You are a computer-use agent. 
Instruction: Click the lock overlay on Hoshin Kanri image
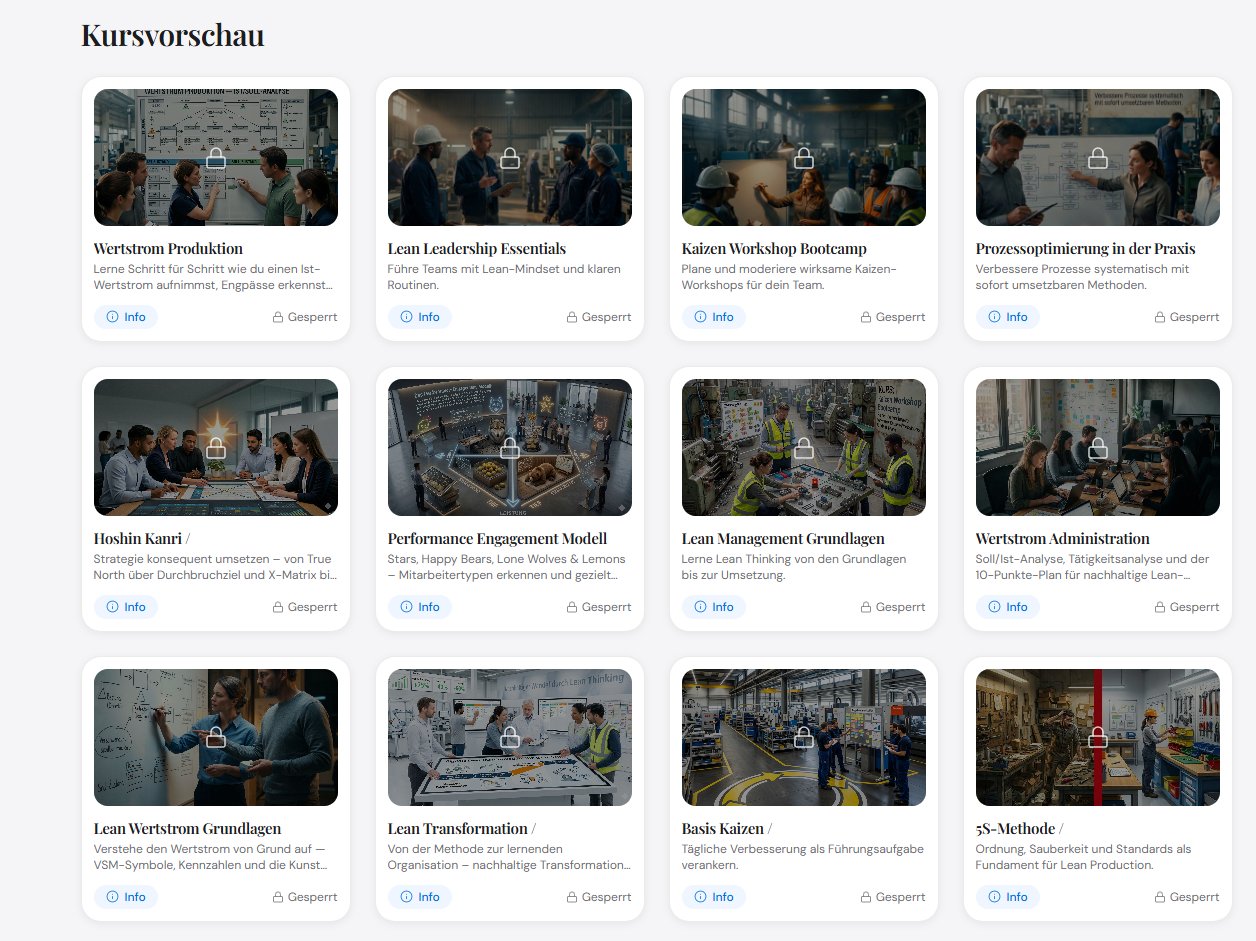pyautogui.click(x=215, y=448)
